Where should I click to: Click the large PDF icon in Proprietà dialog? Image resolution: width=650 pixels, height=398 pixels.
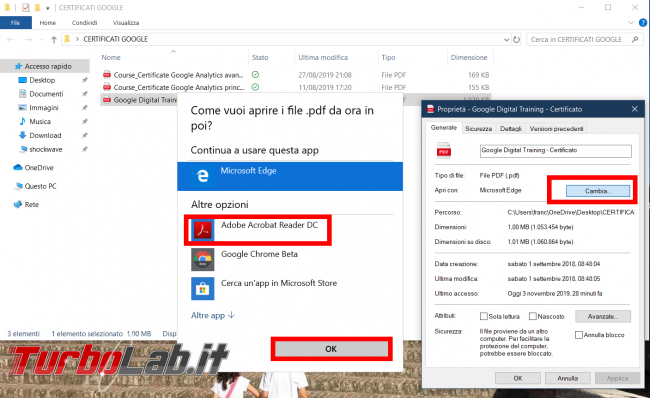click(444, 151)
